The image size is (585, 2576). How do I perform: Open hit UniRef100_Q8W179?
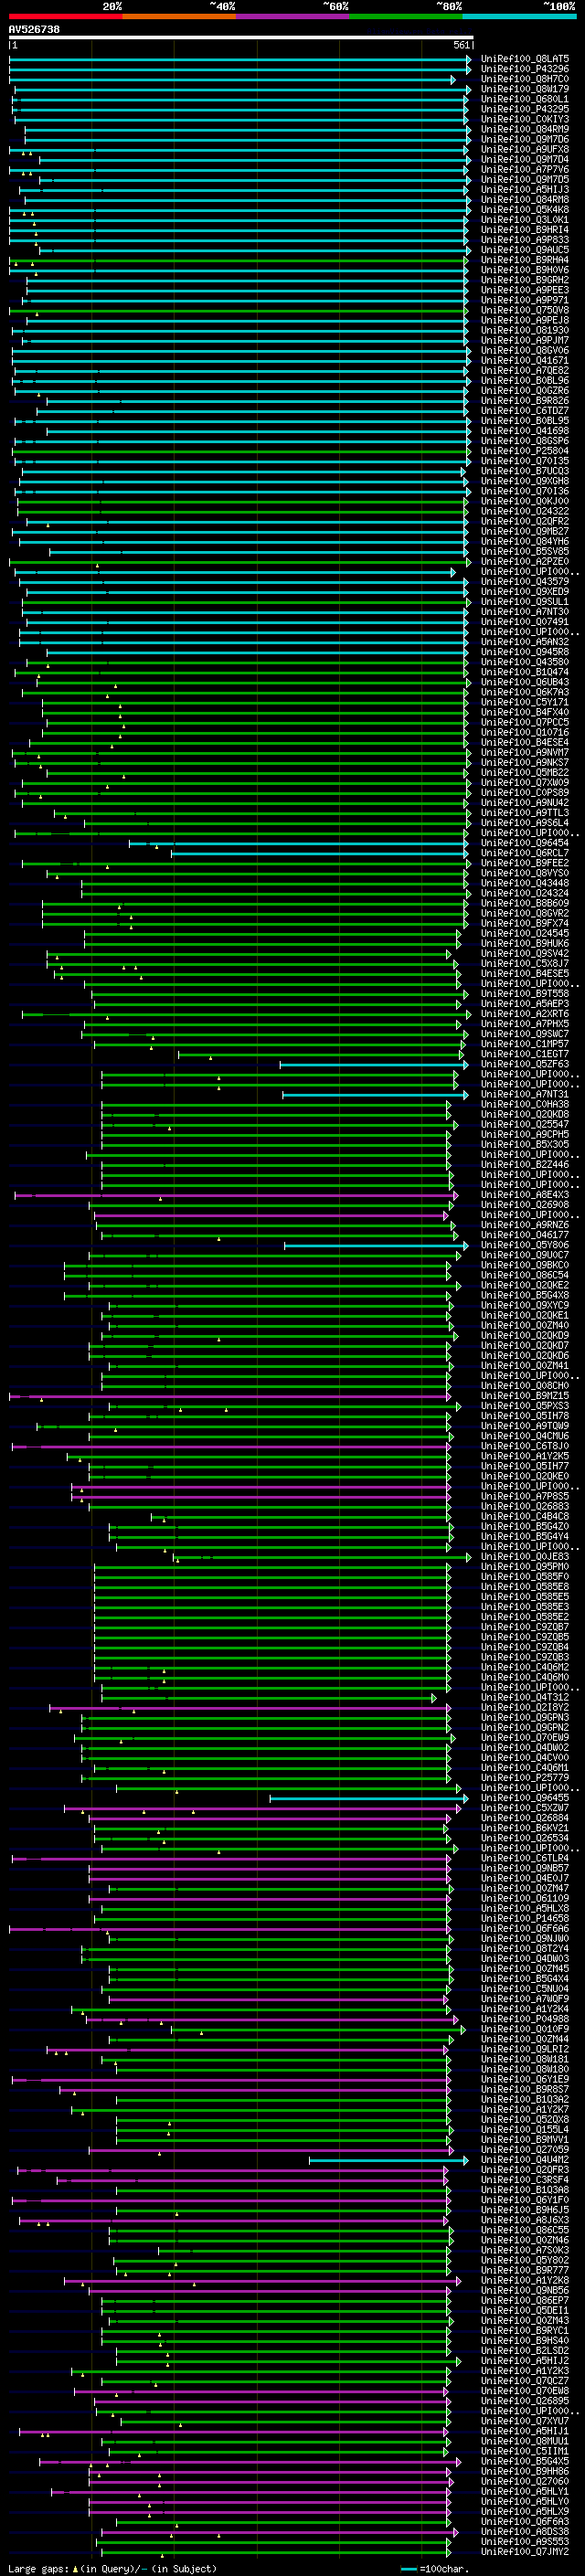click(x=525, y=89)
